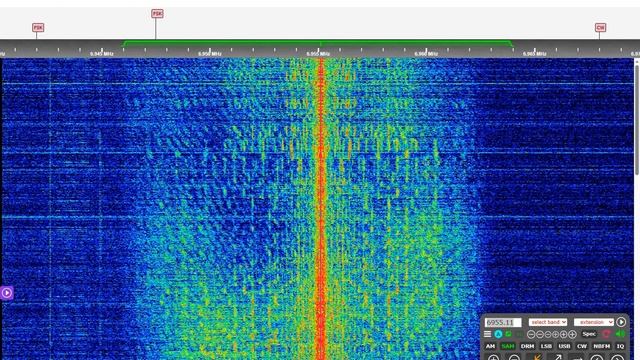Open the hamburger menu icon in control panel
This screenshot has height=360, width=640.
[x=487, y=334]
